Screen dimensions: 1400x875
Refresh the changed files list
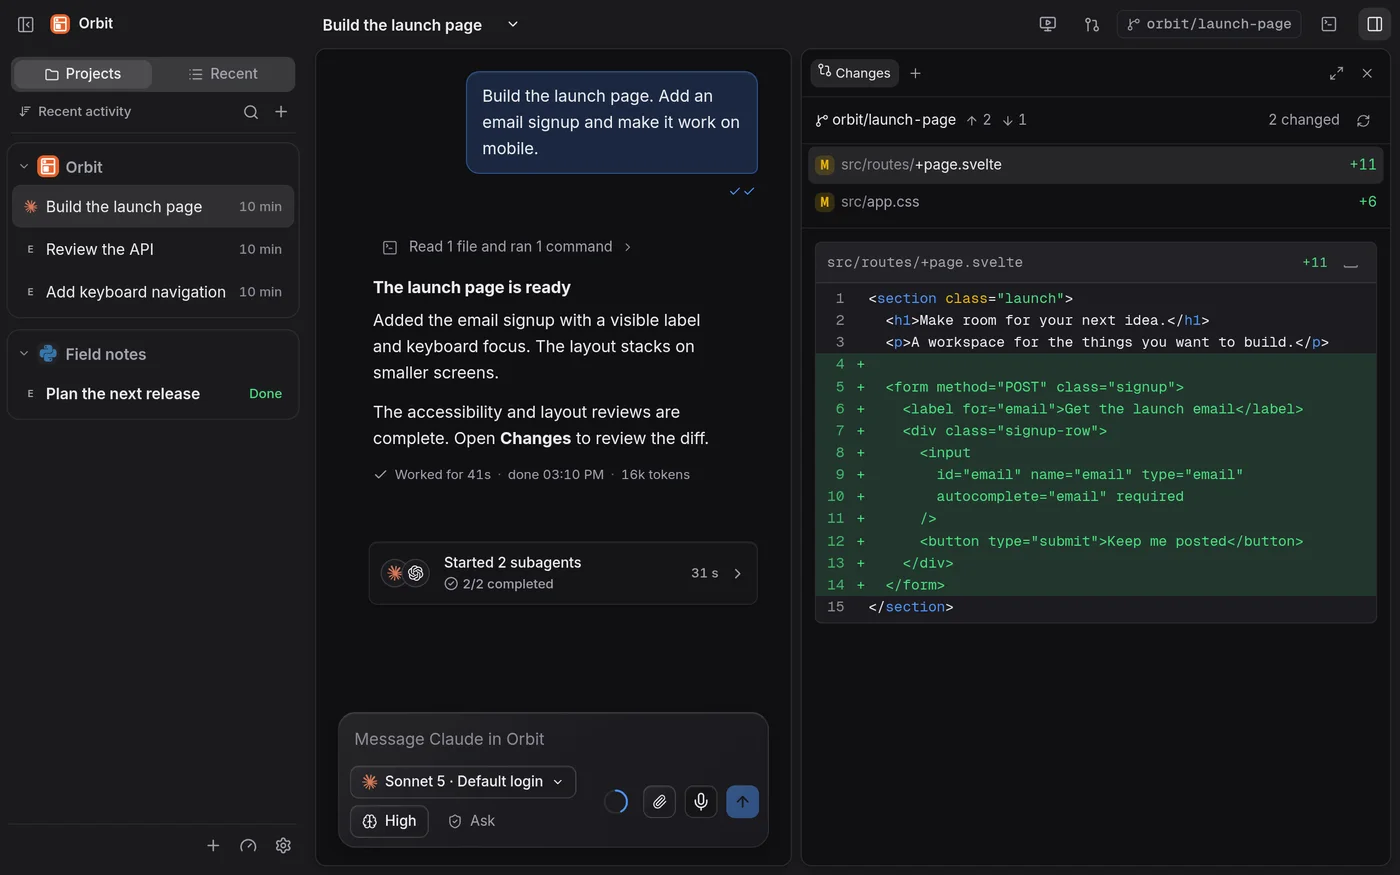click(1363, 120)
